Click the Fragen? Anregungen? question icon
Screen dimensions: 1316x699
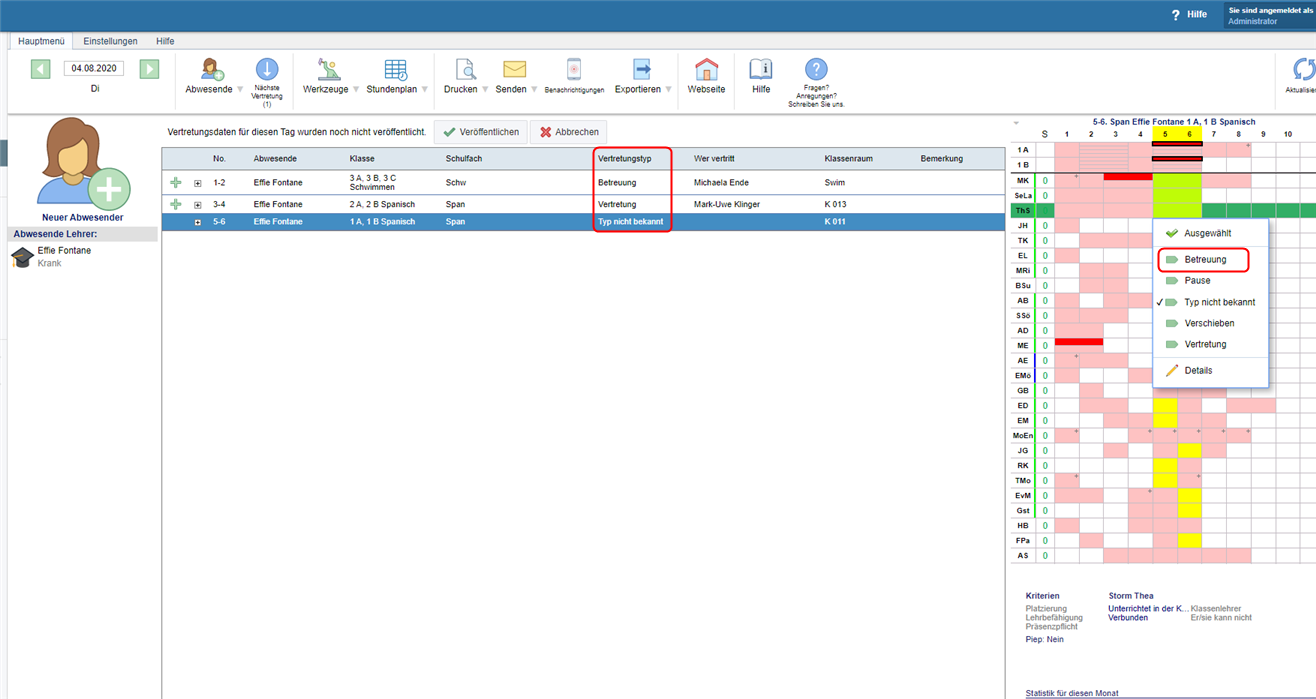pyautogui.click(x=816, y=69)
